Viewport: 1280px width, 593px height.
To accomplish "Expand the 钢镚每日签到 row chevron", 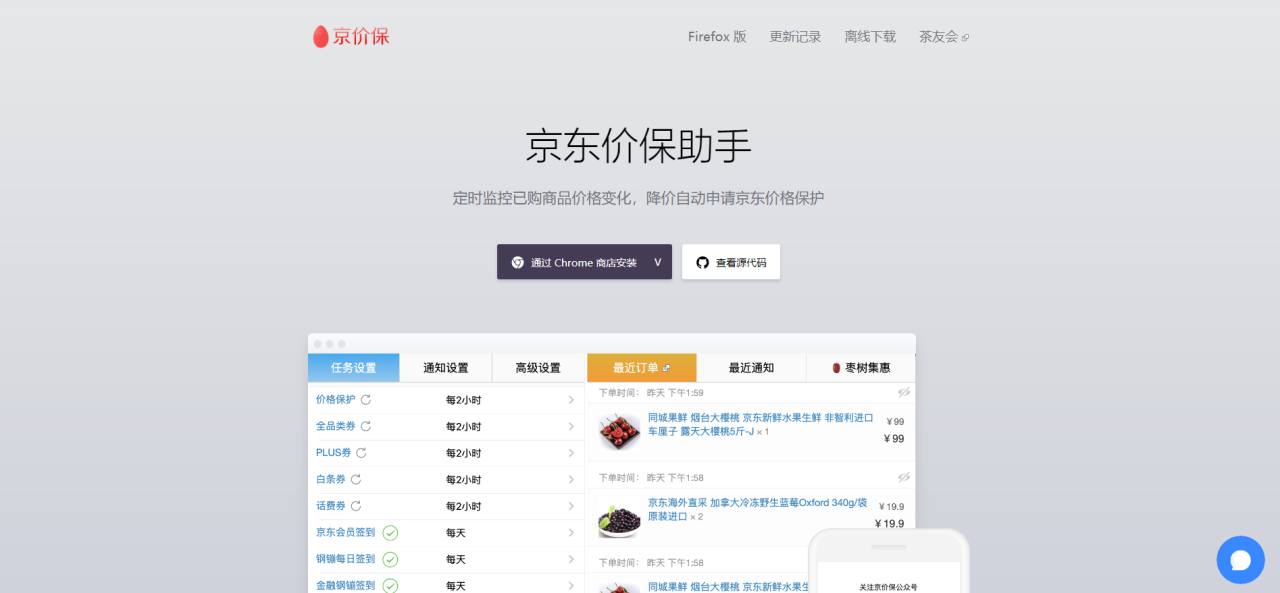I will [x=571, y=560].
